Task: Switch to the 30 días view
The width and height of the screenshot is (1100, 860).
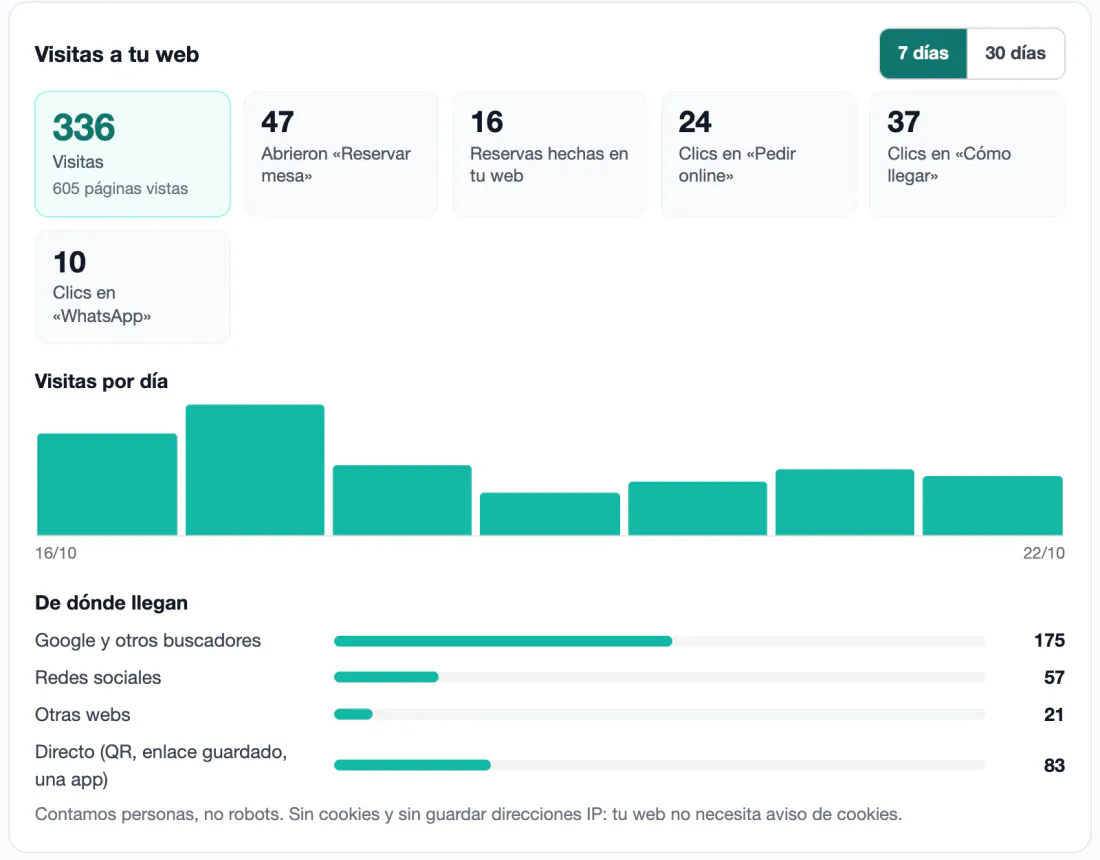Action: [1015, 53]
